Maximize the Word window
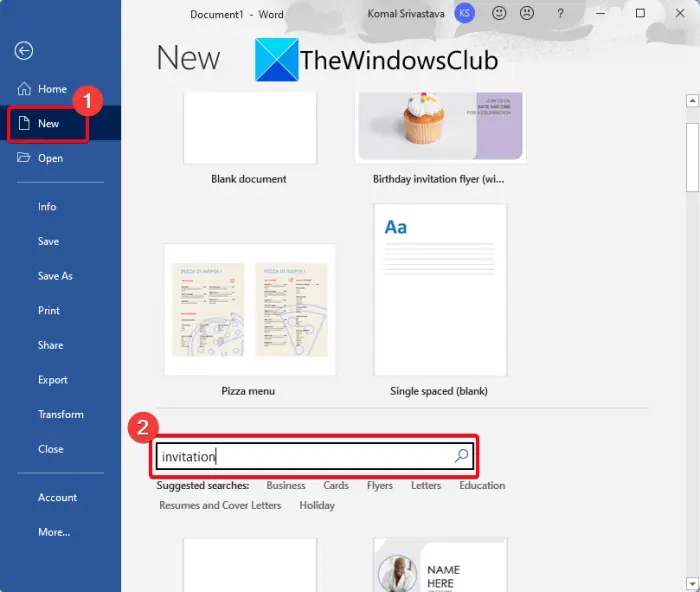Screen dimensions: 700x592 640,13
